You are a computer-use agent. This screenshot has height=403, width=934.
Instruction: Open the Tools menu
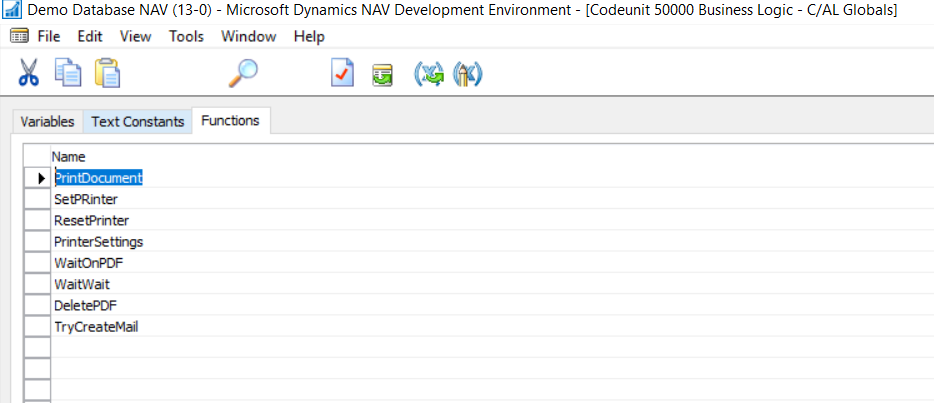pyautogui.click(x=186, y=37)
